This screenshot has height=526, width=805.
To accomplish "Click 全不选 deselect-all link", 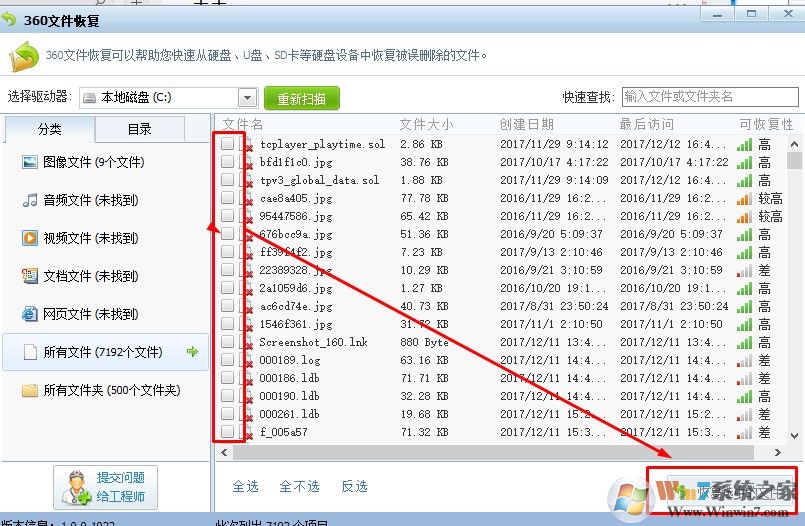I will [299, 486].
